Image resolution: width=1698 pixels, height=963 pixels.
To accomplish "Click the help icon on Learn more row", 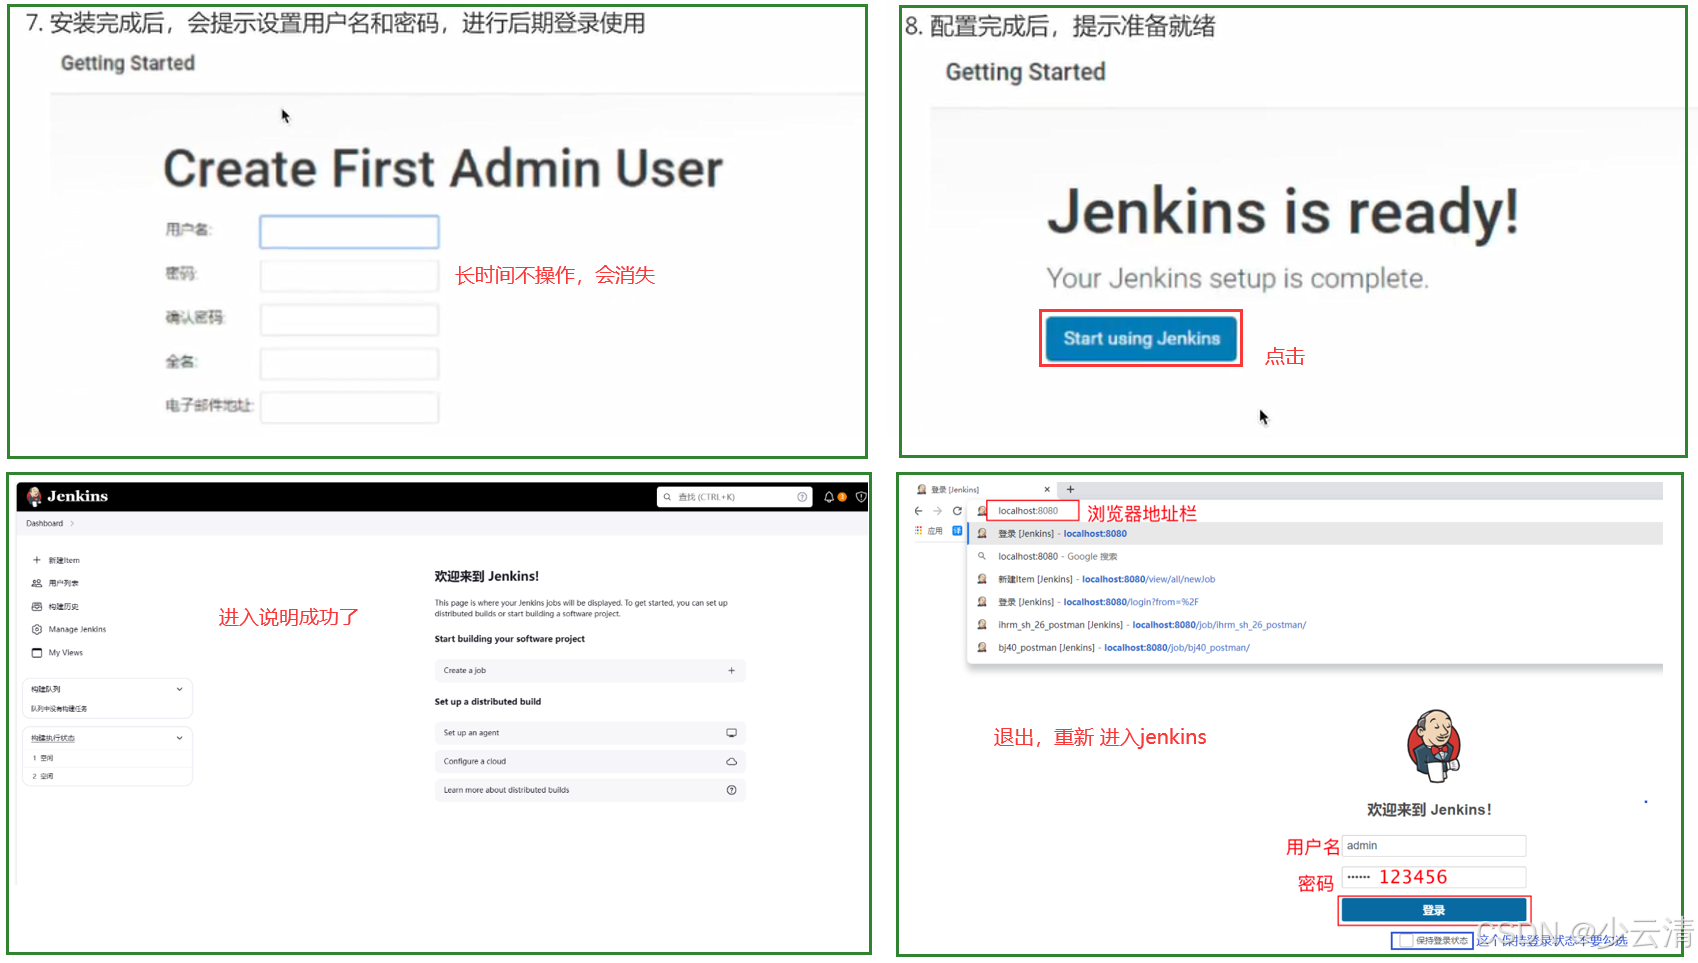I will [x=731, y=790].
